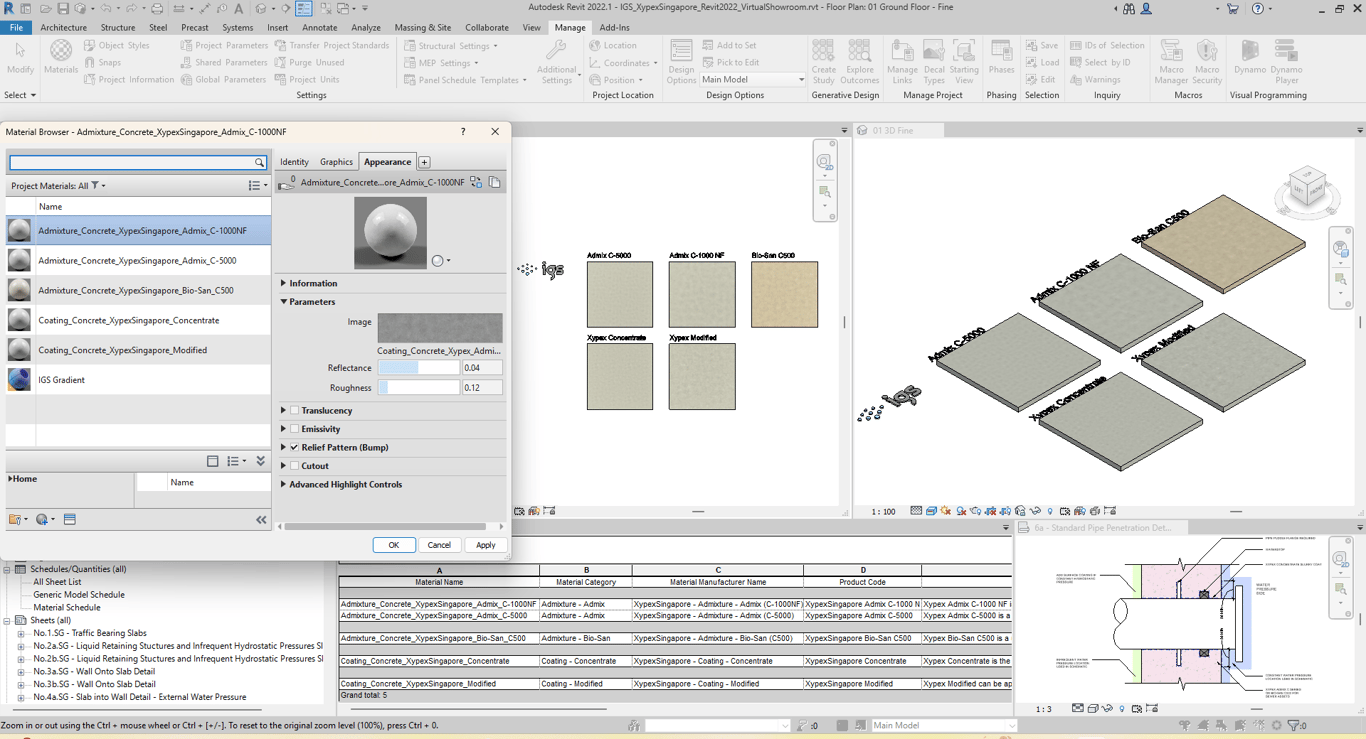Click Cancel in the Material Browser
This screenshot has height=739, width=1366.
click(439, 545)
